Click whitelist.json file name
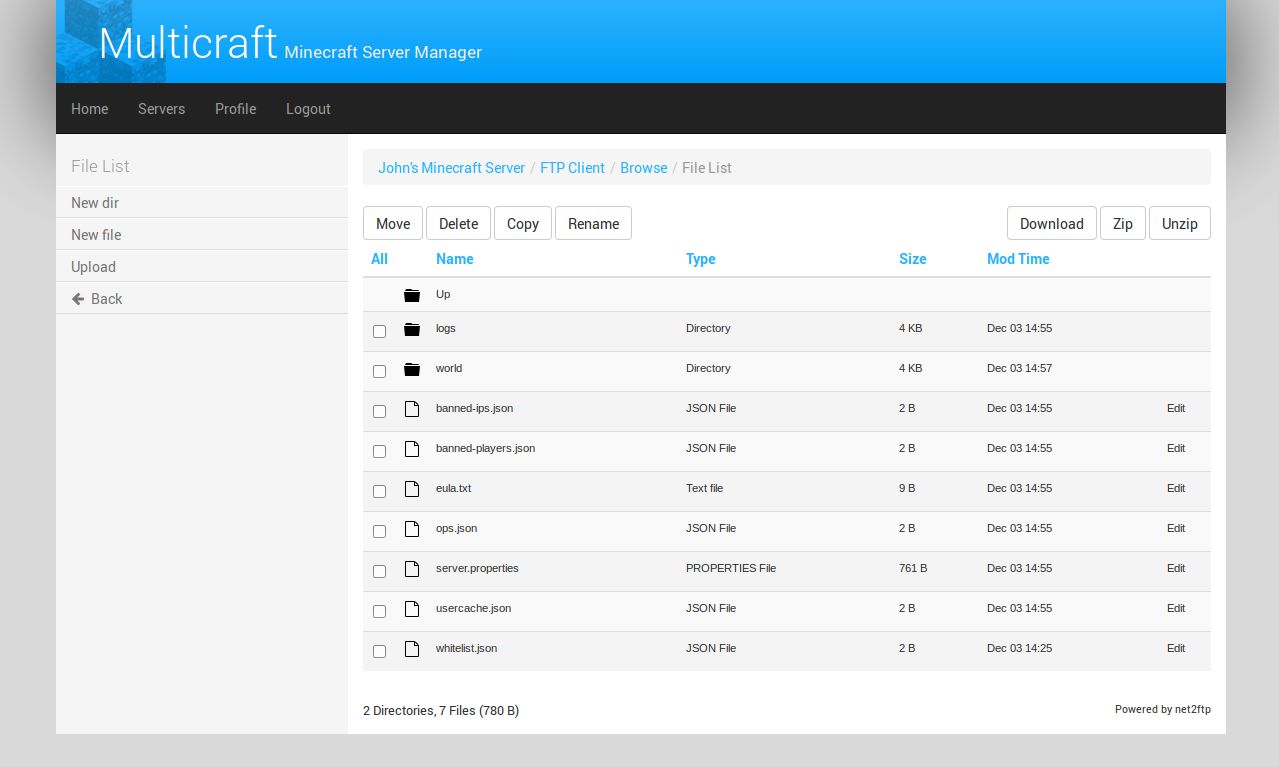This screenshot has height=767, width=1279. pyautogui.click(x=466, y=648)
